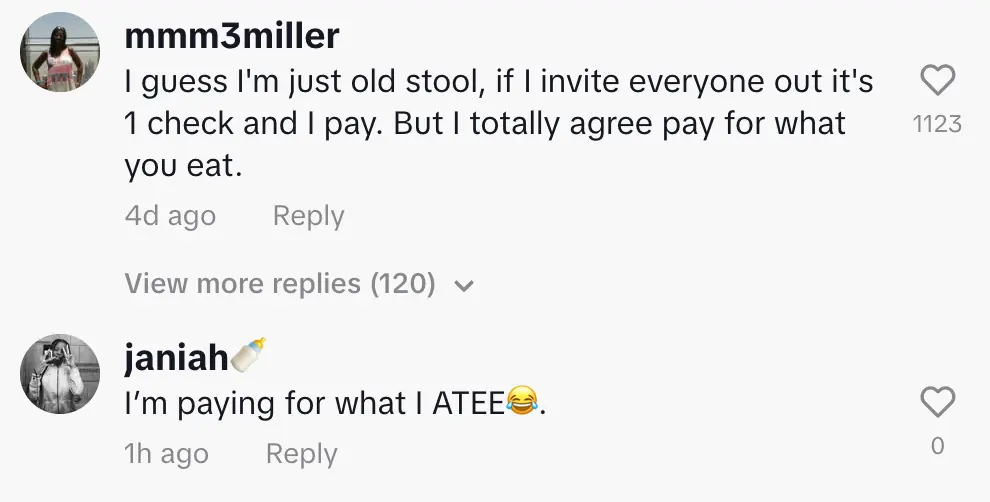
Task: Reply to mmm3miller's comment
Action: point(308,216)
